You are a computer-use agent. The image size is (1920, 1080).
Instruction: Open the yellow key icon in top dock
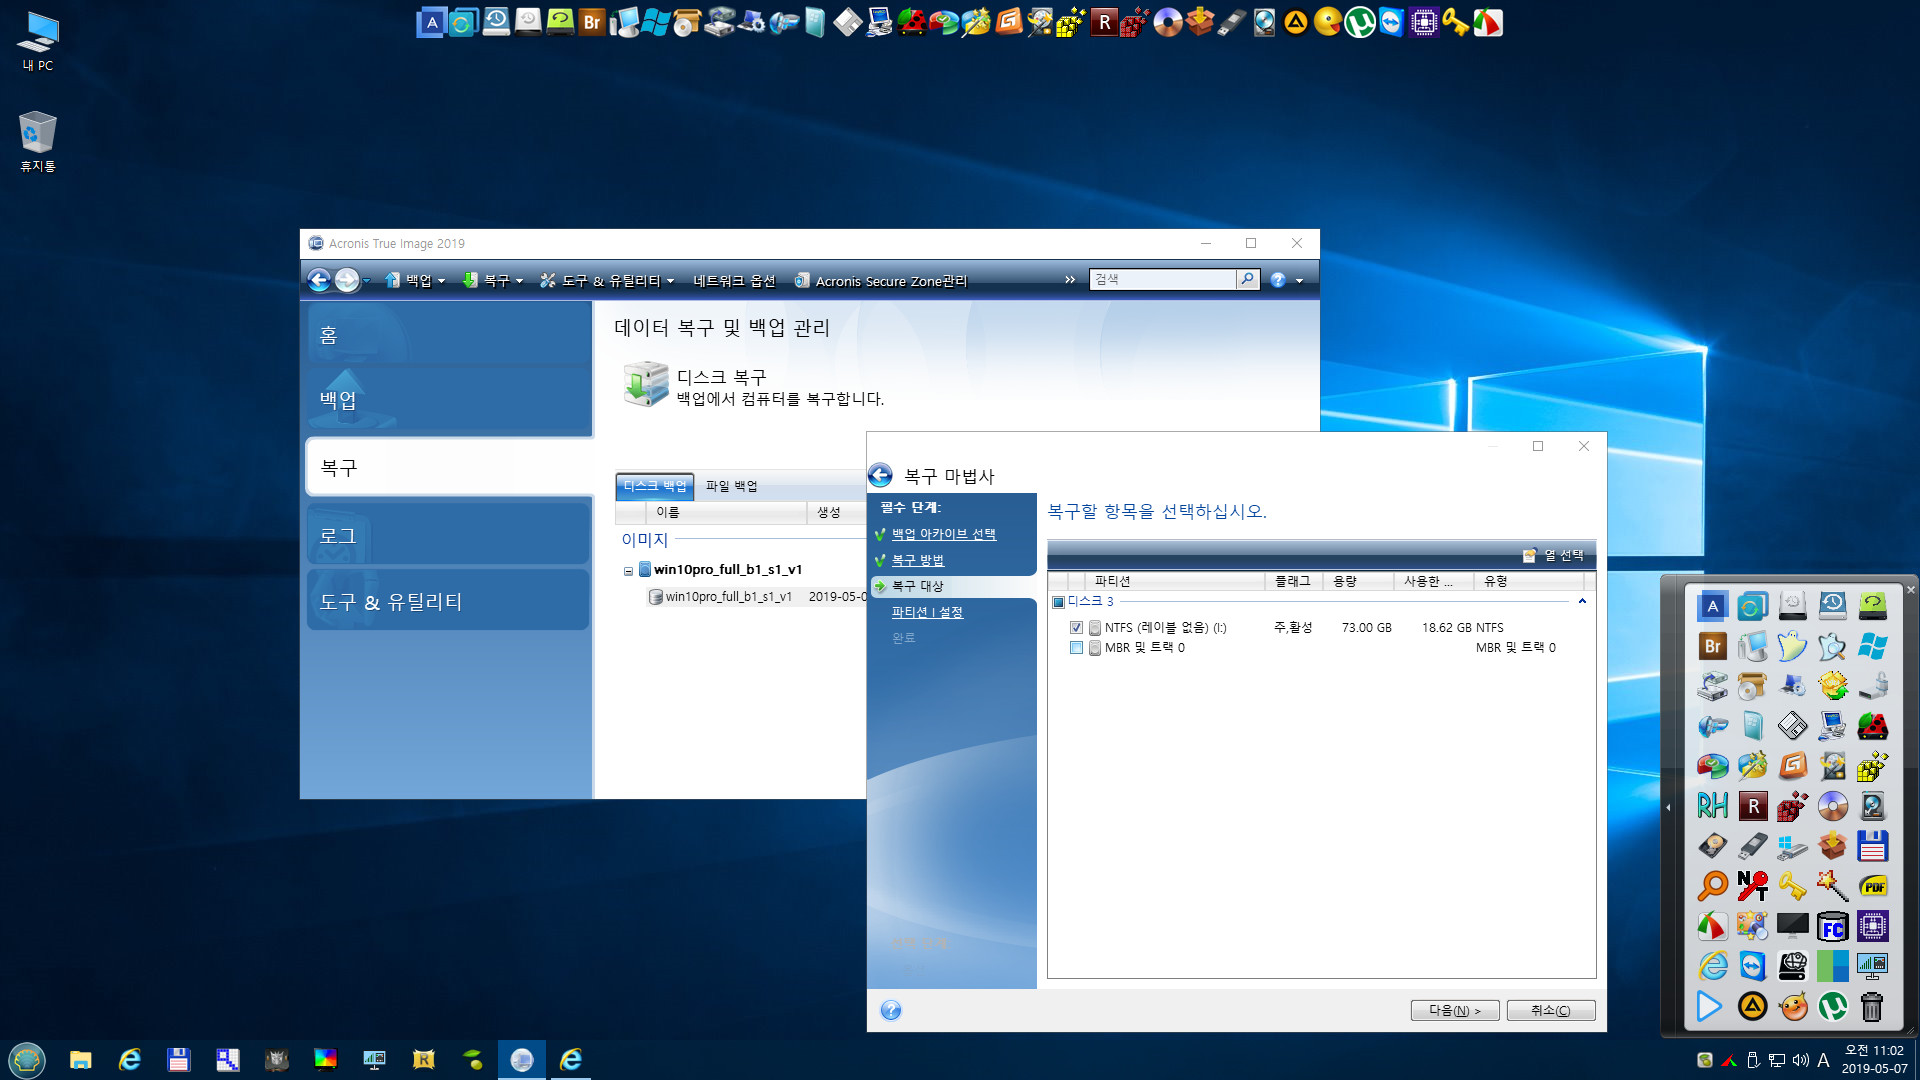pos(1455,22)
